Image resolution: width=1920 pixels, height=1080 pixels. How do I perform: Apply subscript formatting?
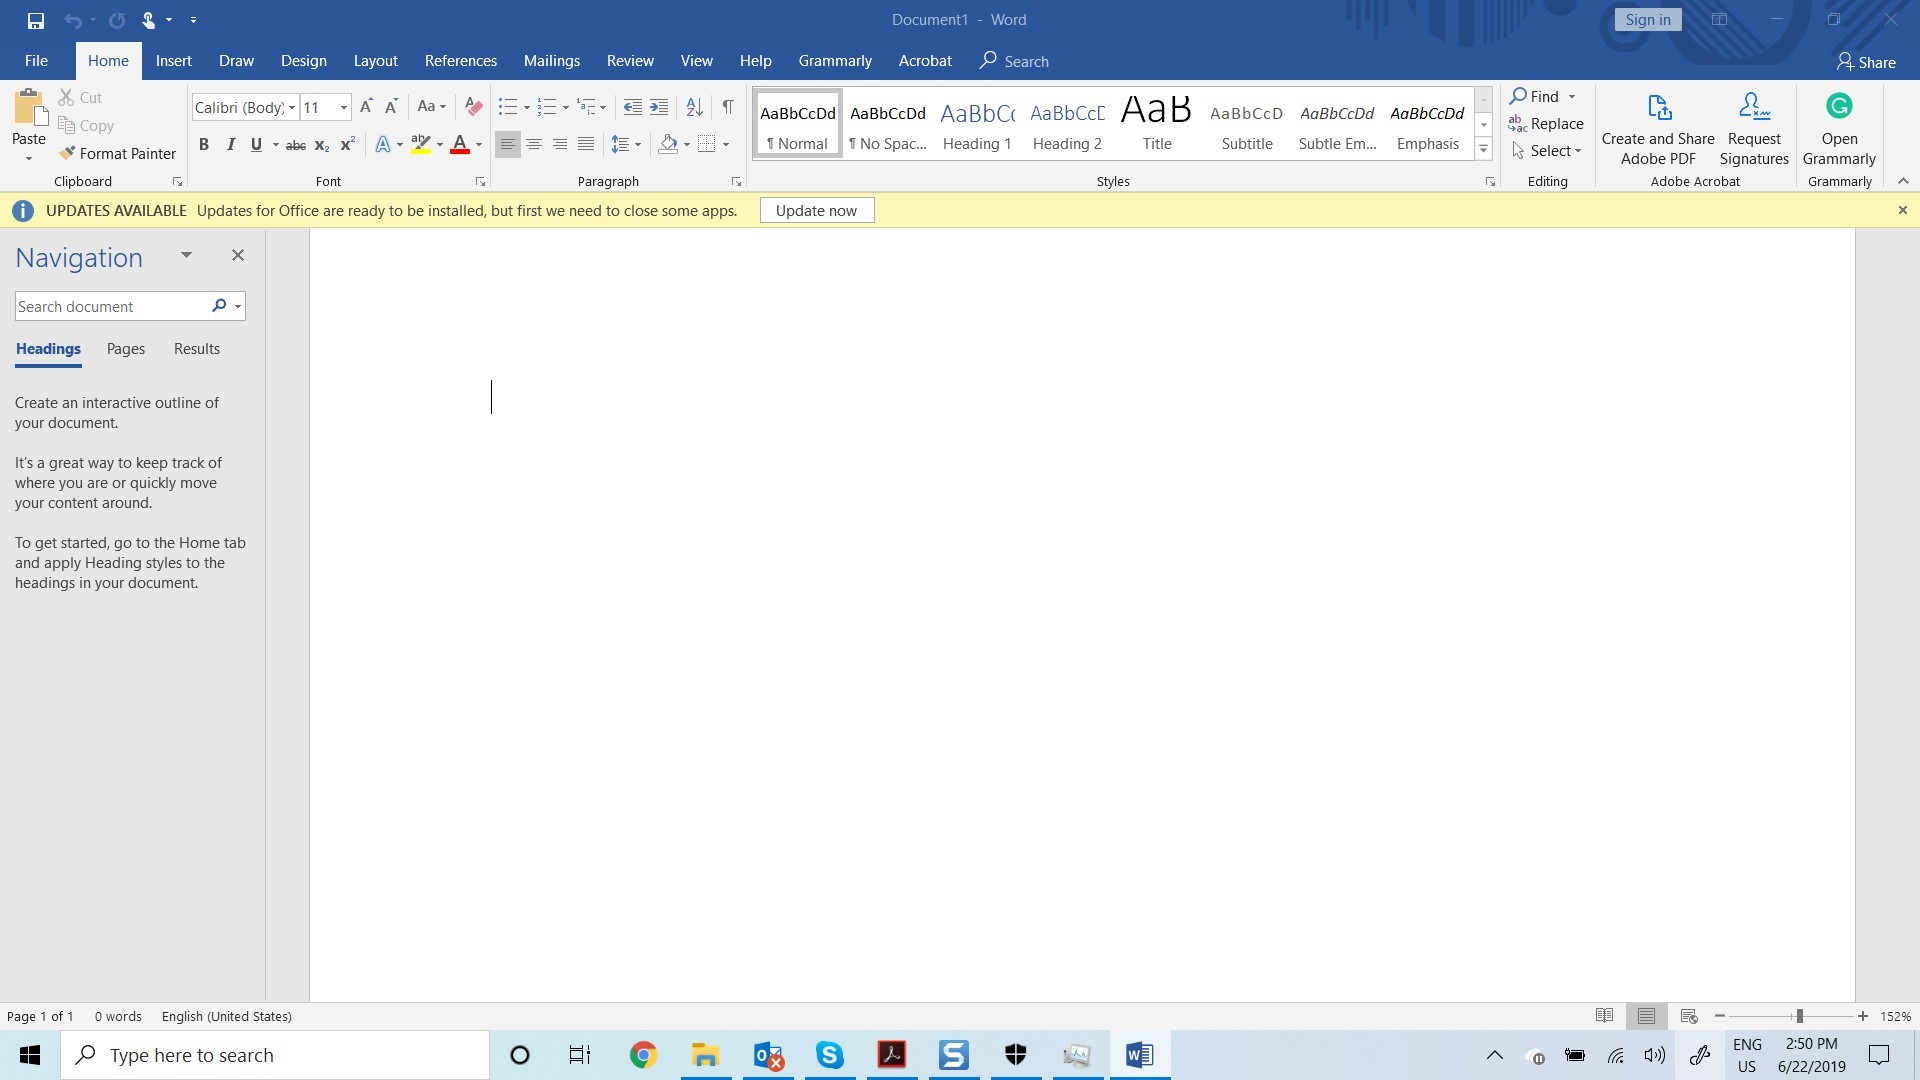(321, 145)
